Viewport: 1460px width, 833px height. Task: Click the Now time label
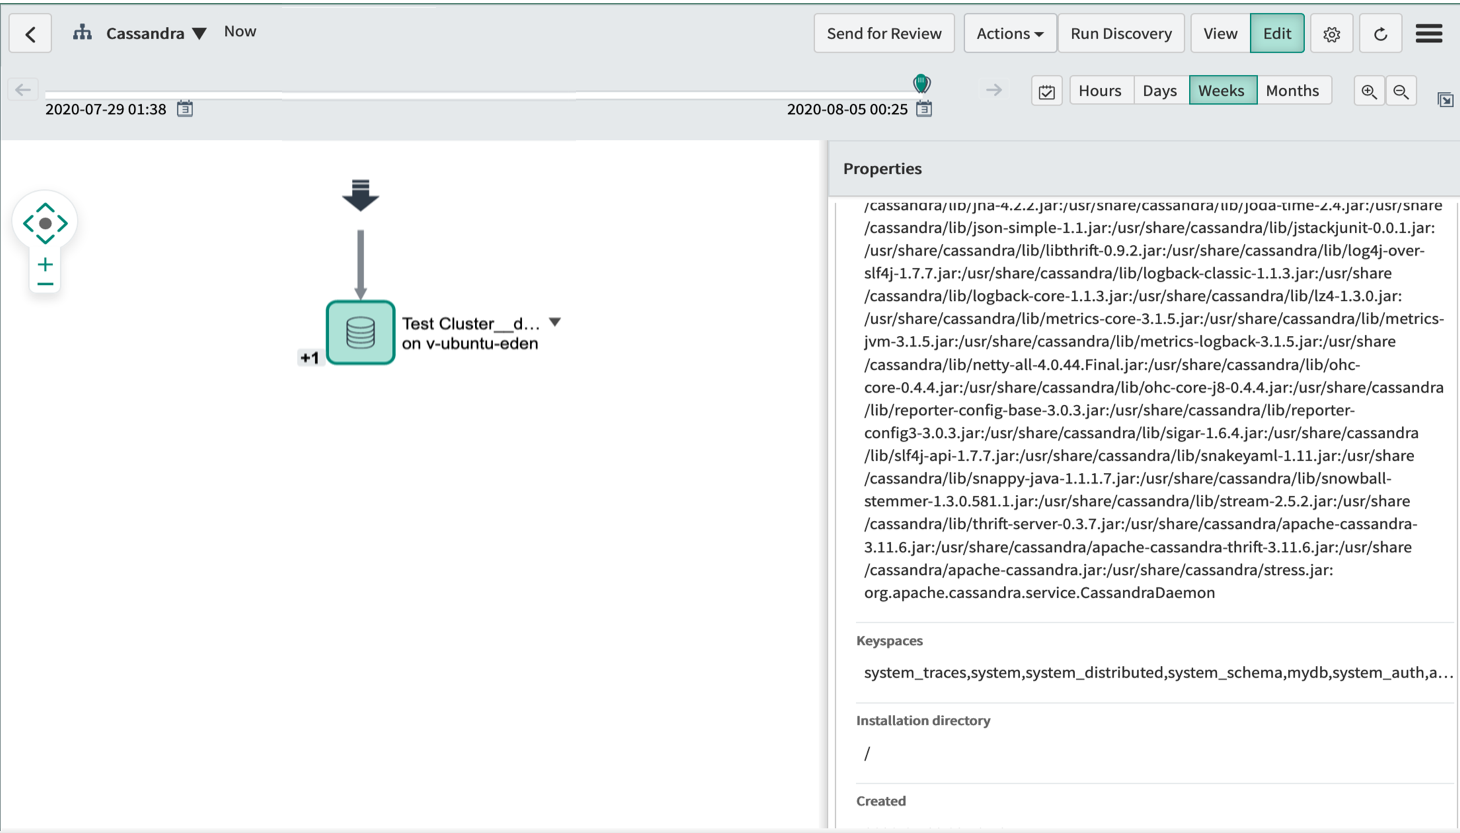tap(240, 32)
